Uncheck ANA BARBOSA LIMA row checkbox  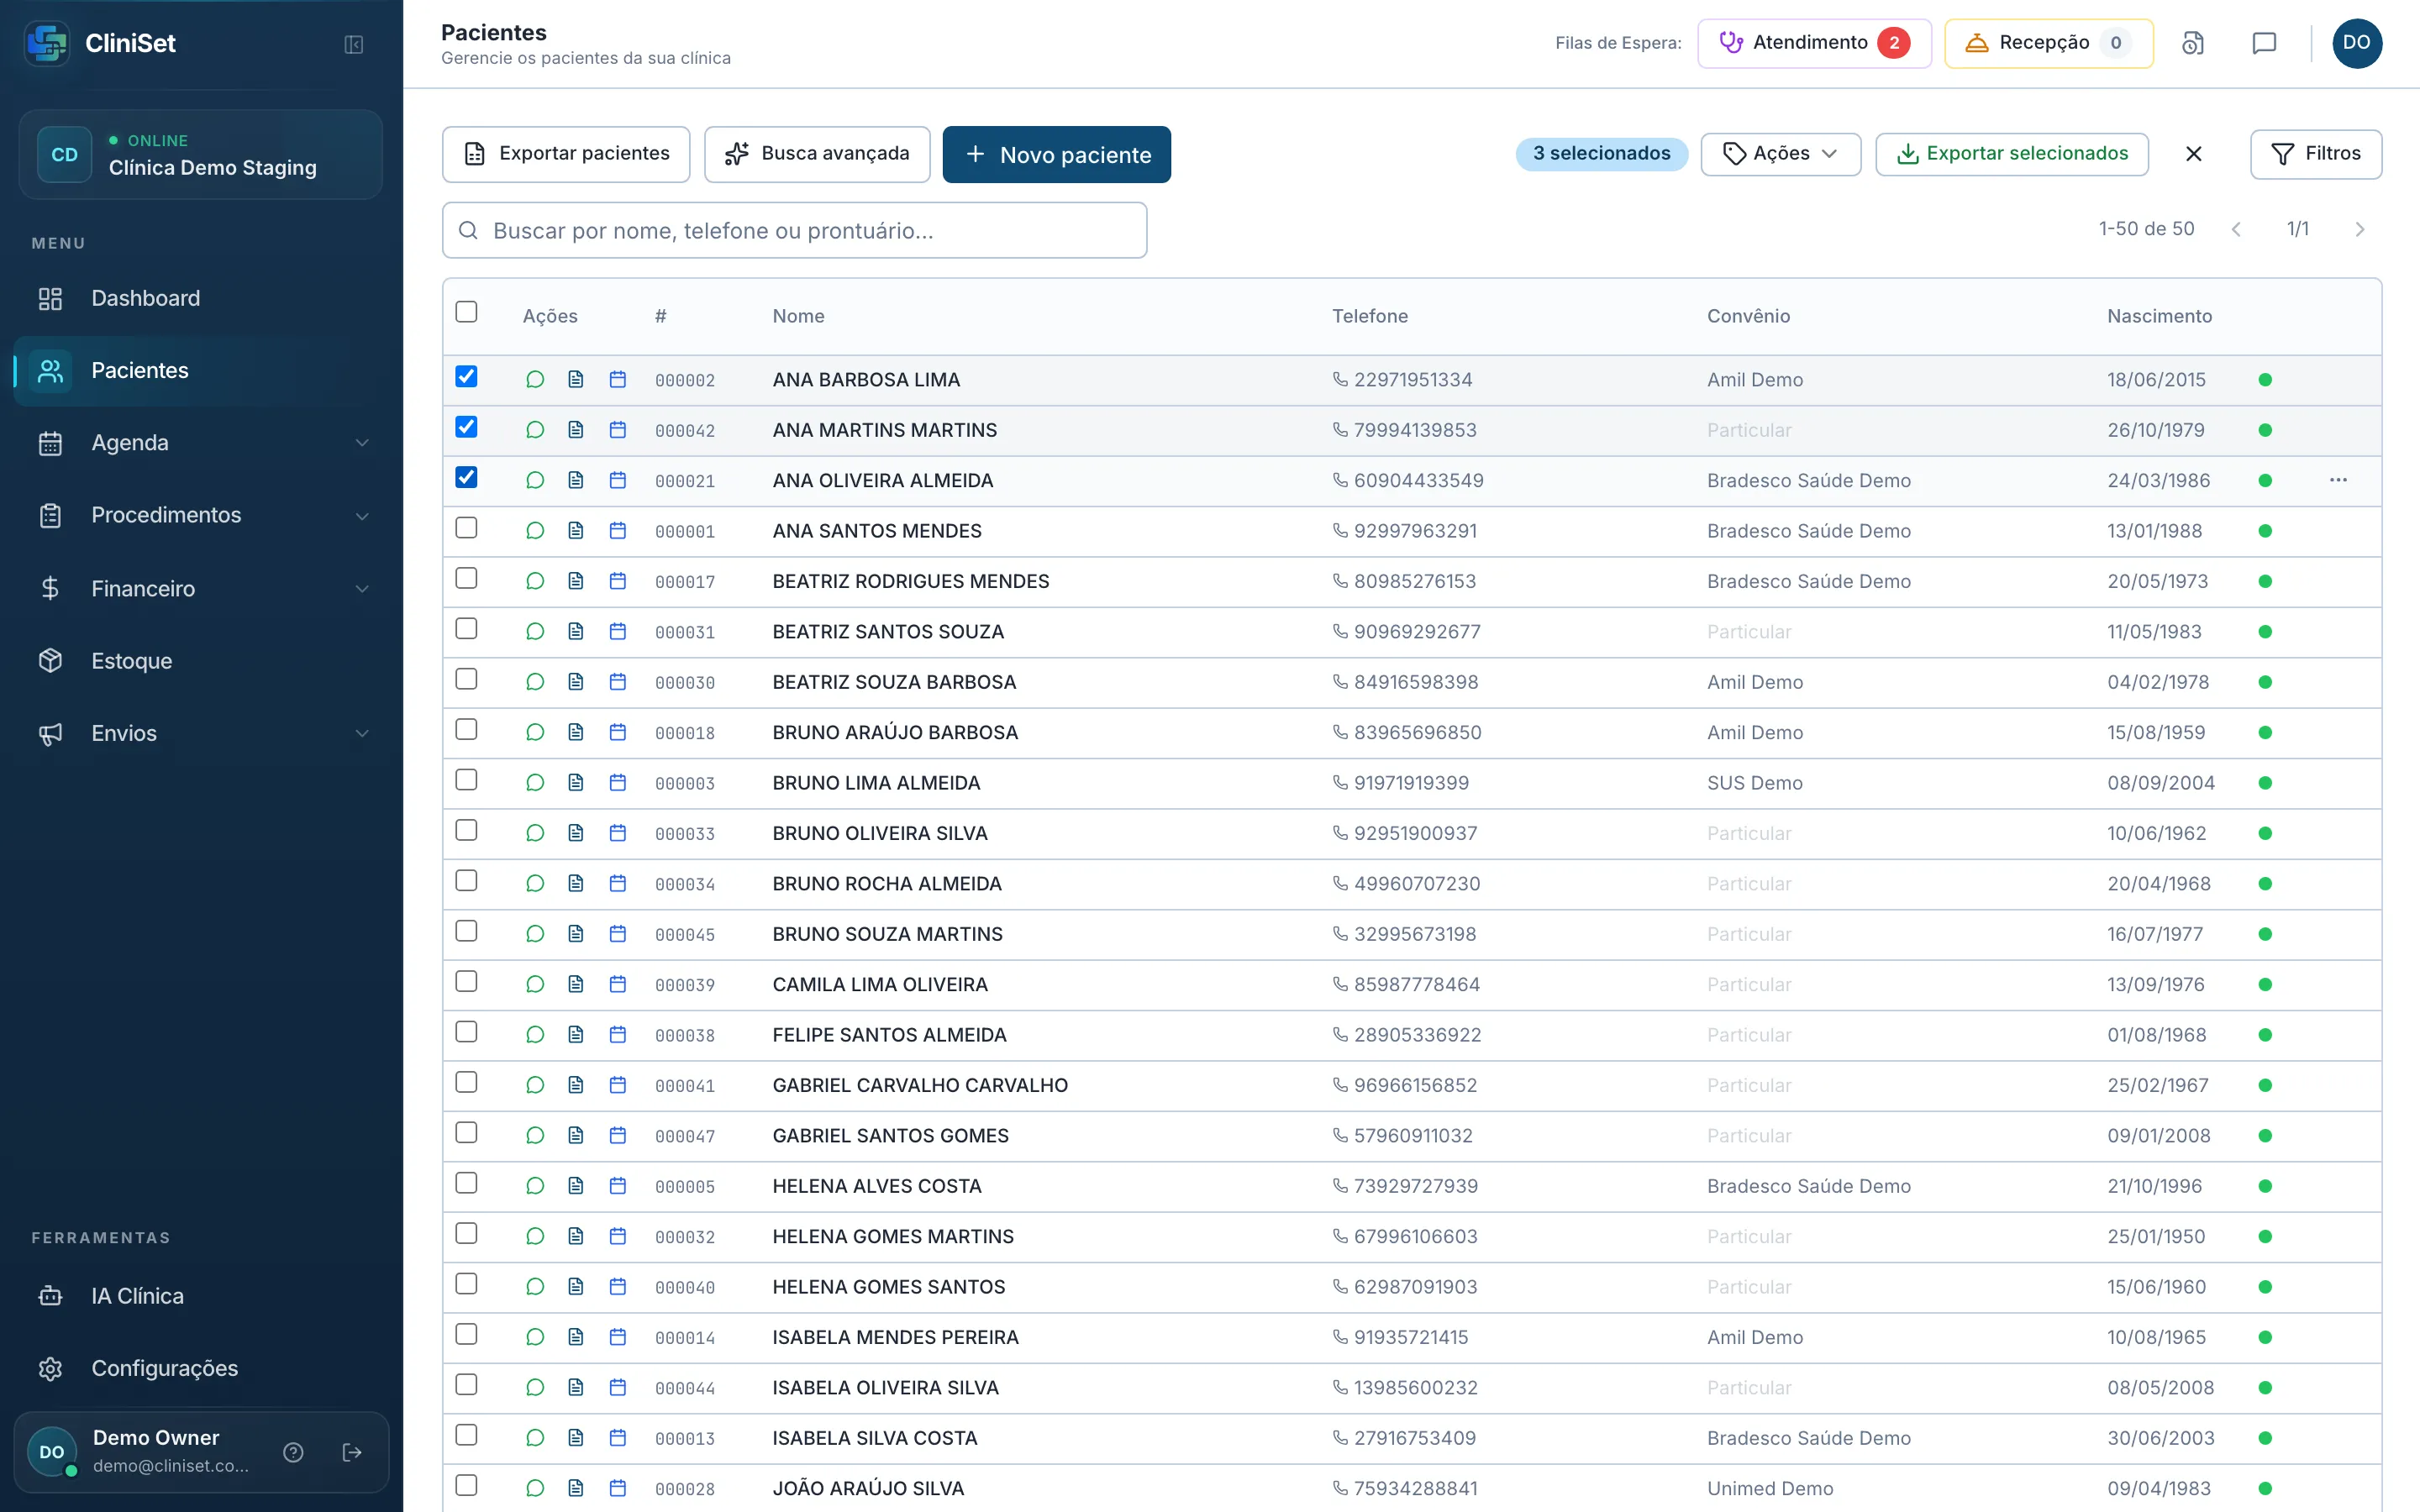466,377
